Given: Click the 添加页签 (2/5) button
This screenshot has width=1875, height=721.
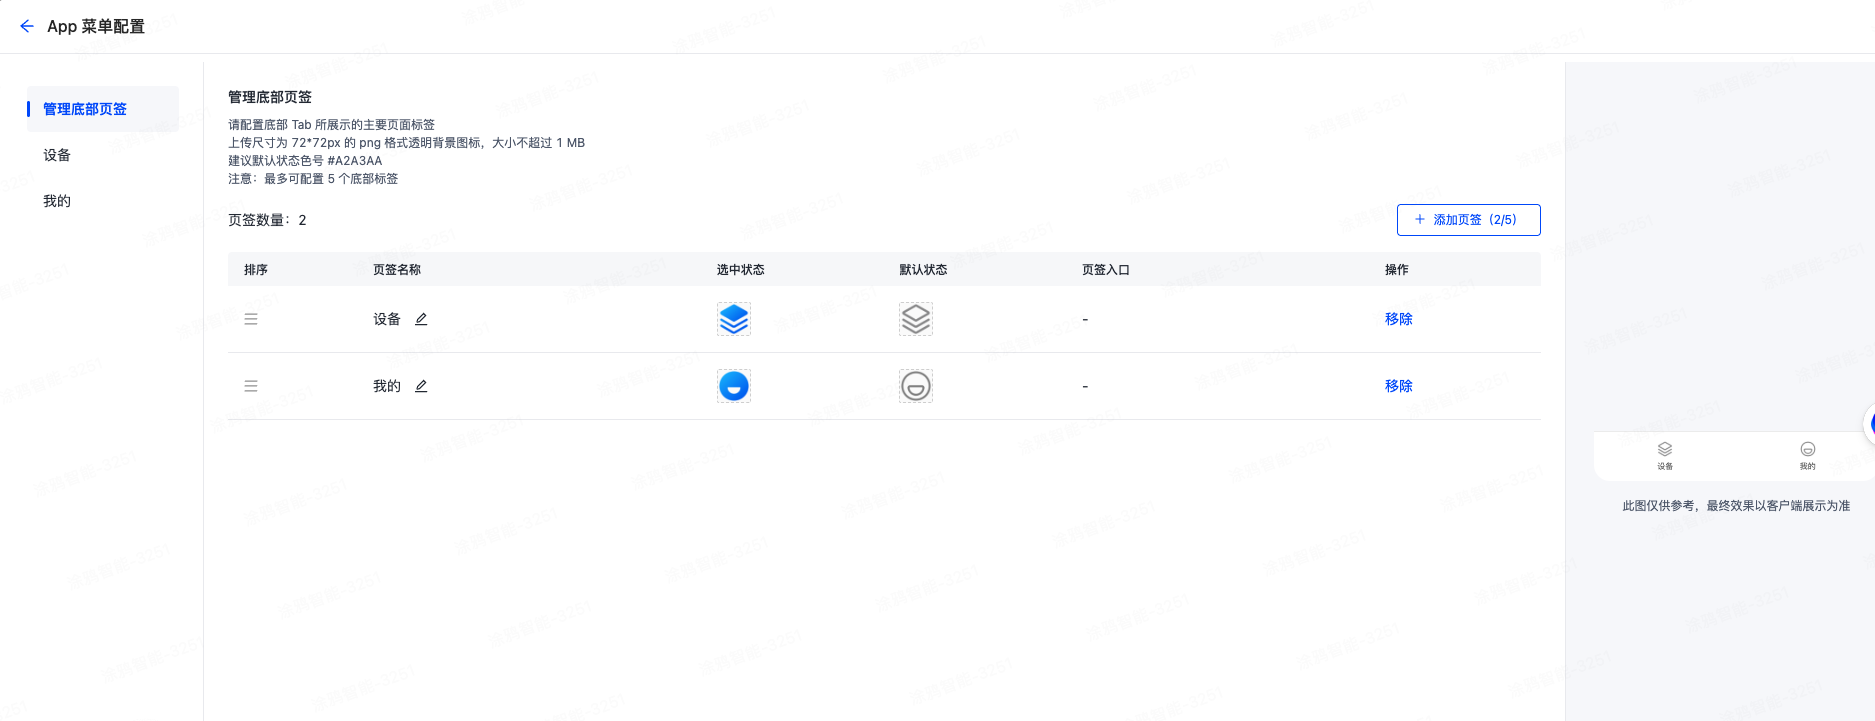Looking at the screenshot, I should point(1468,220).
